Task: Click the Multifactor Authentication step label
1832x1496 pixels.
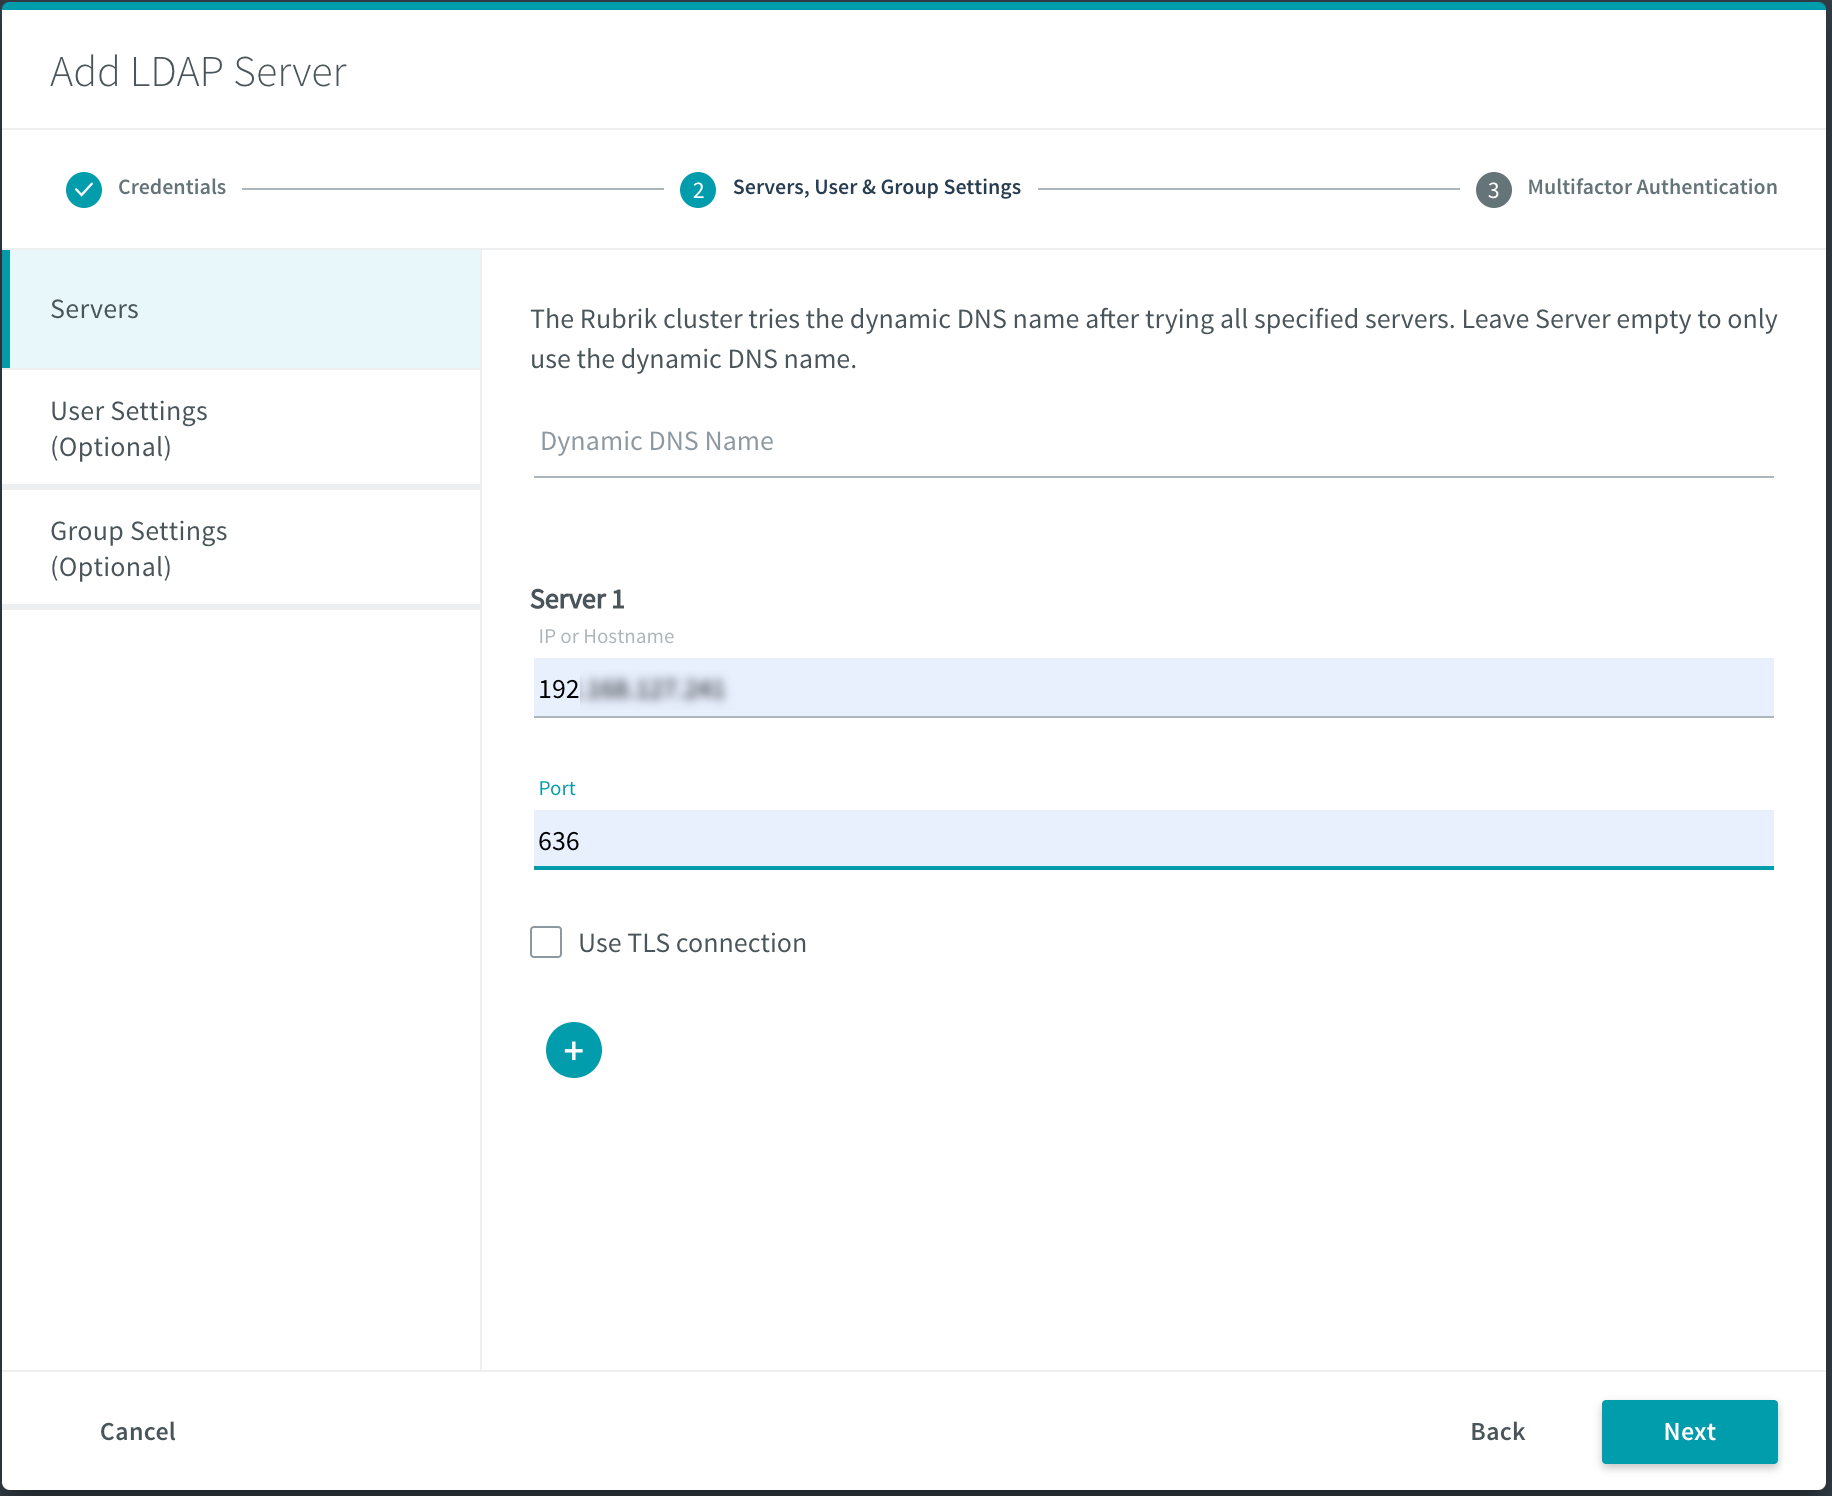Action: click(x=1653, y=187)
